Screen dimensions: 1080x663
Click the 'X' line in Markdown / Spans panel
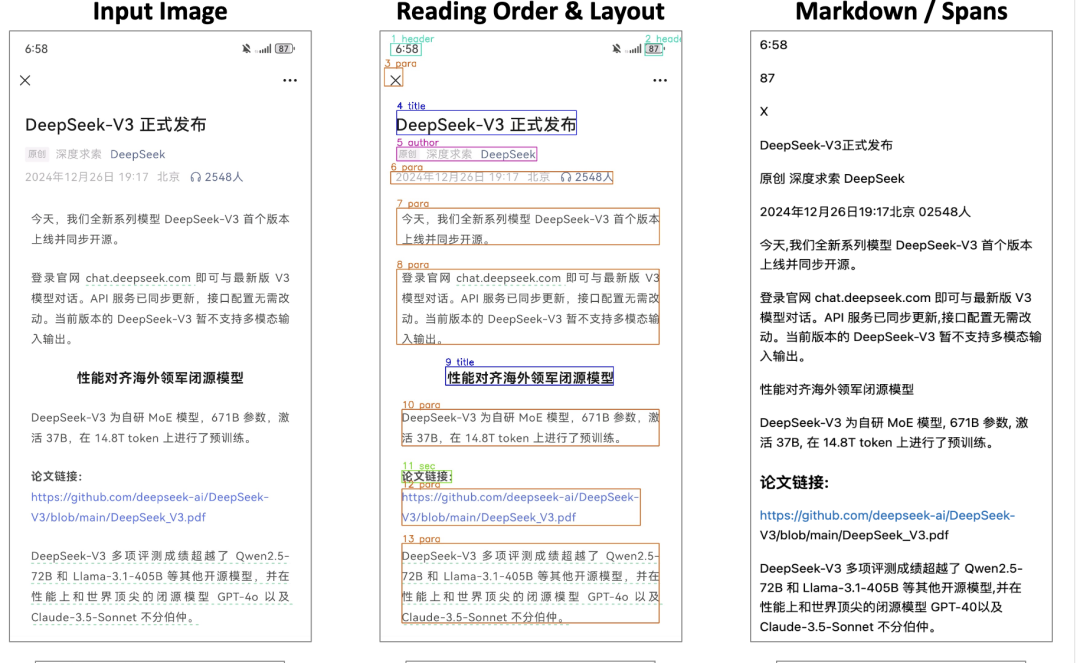point(764,112)
